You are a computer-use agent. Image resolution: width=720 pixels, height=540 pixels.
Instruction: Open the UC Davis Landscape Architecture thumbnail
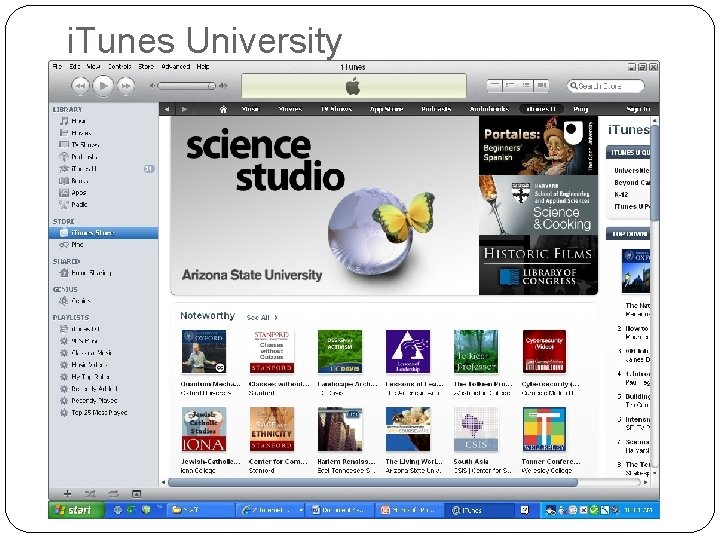(x=340, y=352)
